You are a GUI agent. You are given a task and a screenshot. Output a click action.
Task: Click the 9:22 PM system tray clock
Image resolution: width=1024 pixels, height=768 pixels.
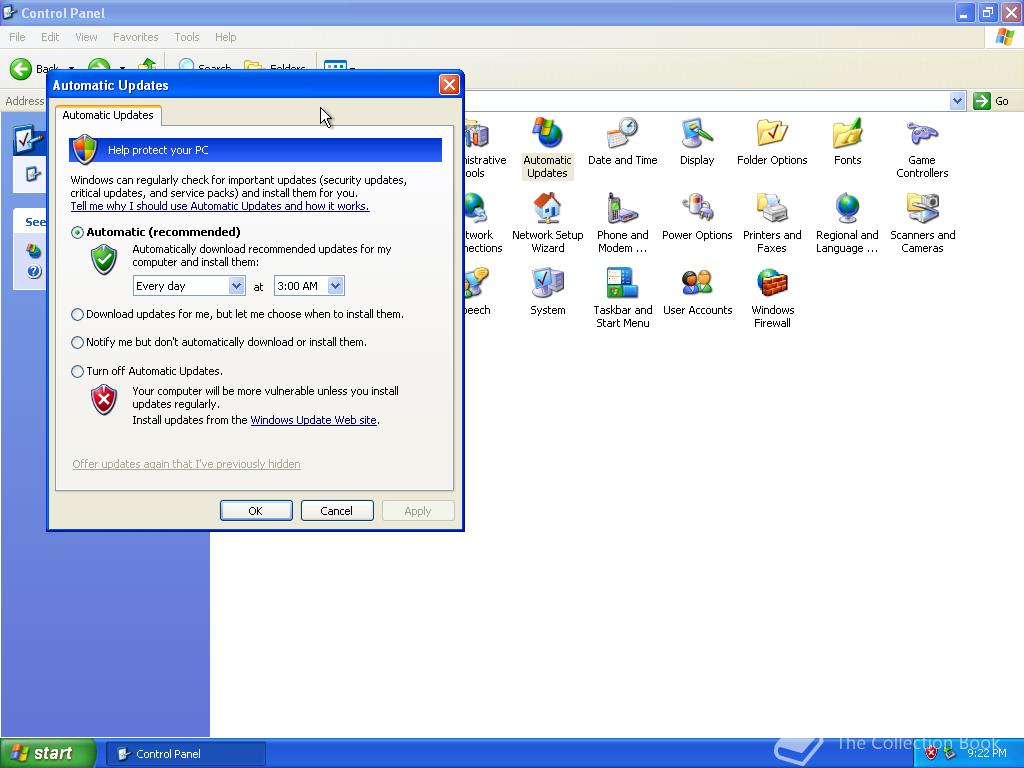[987, 753]
